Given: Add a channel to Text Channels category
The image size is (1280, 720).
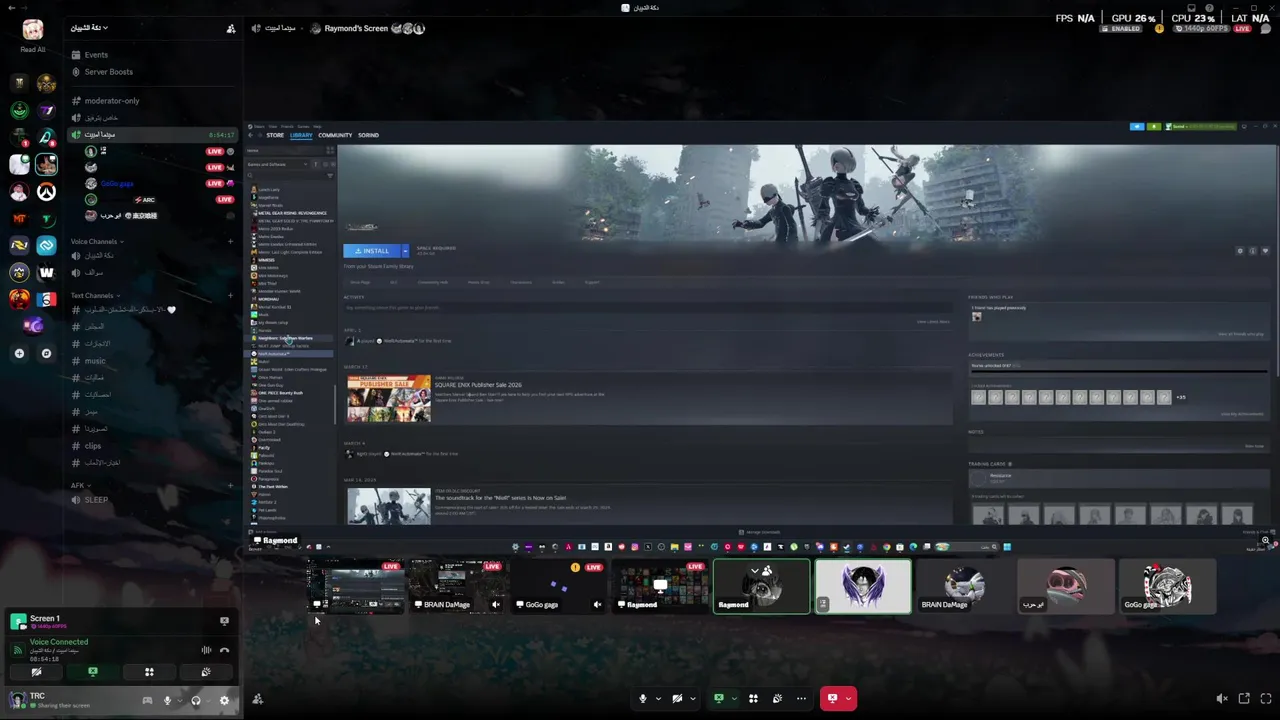Looking at the screenshot, I should 230,296.
